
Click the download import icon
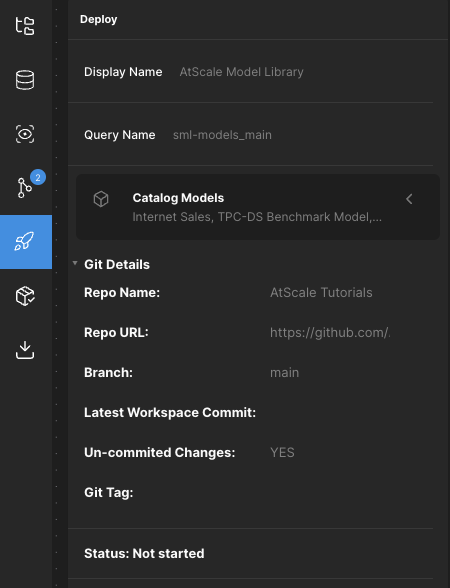25,350
